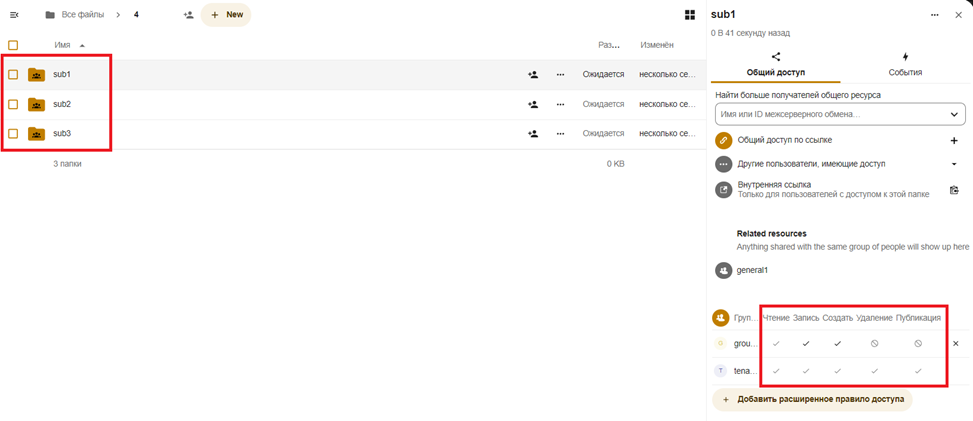Open more actions for sub2 folder
Viewport: 973px width, 421px height.
pyautogui.click(x=560, y=104)
